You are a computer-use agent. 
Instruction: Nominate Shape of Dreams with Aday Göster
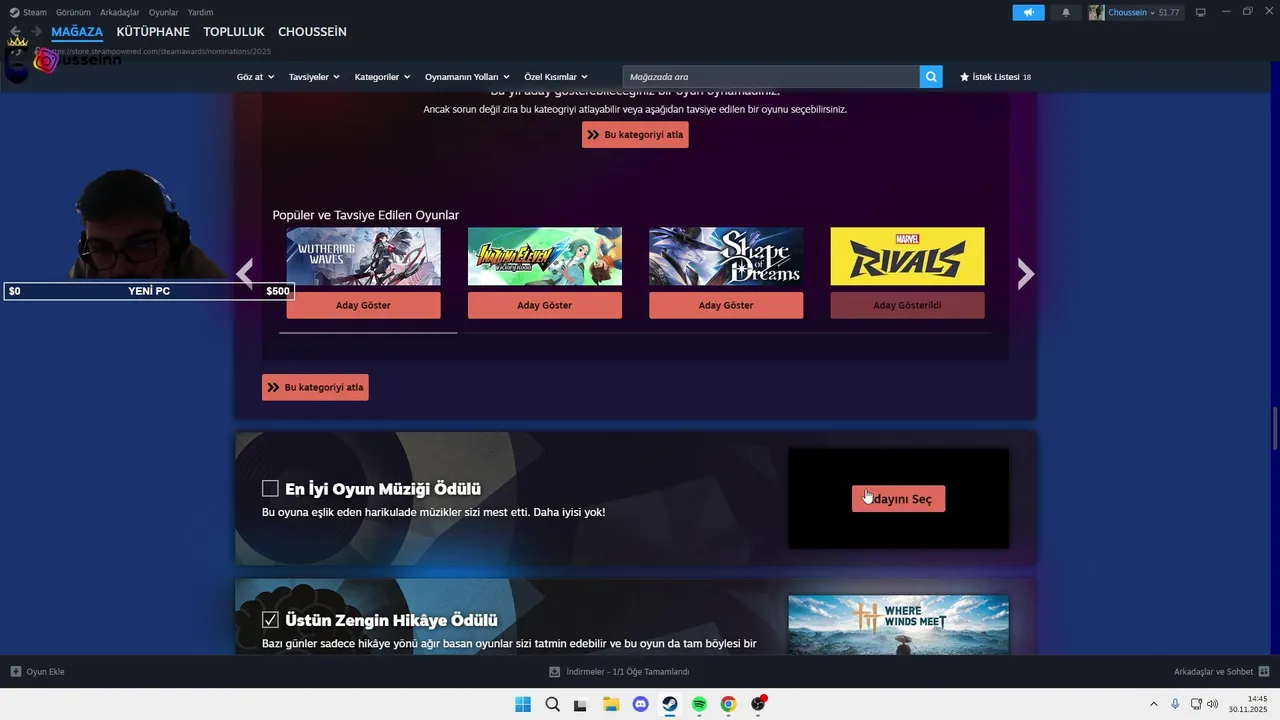click(726, 305)
